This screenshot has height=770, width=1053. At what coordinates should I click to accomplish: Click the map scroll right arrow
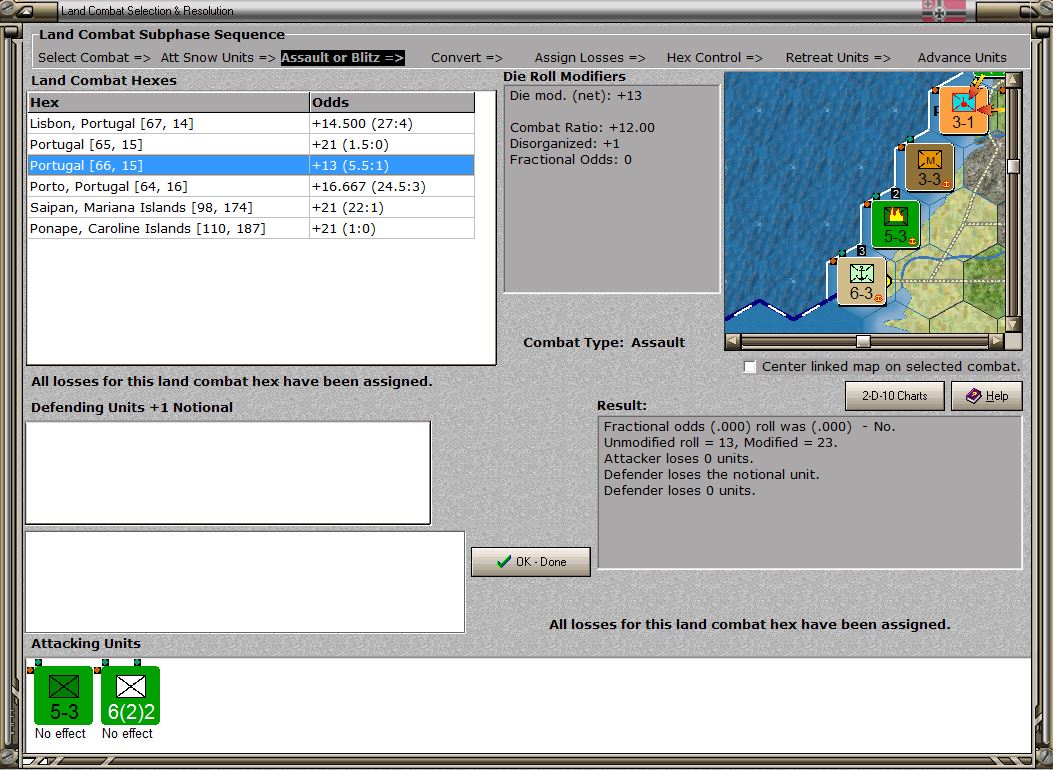(997, 342)
